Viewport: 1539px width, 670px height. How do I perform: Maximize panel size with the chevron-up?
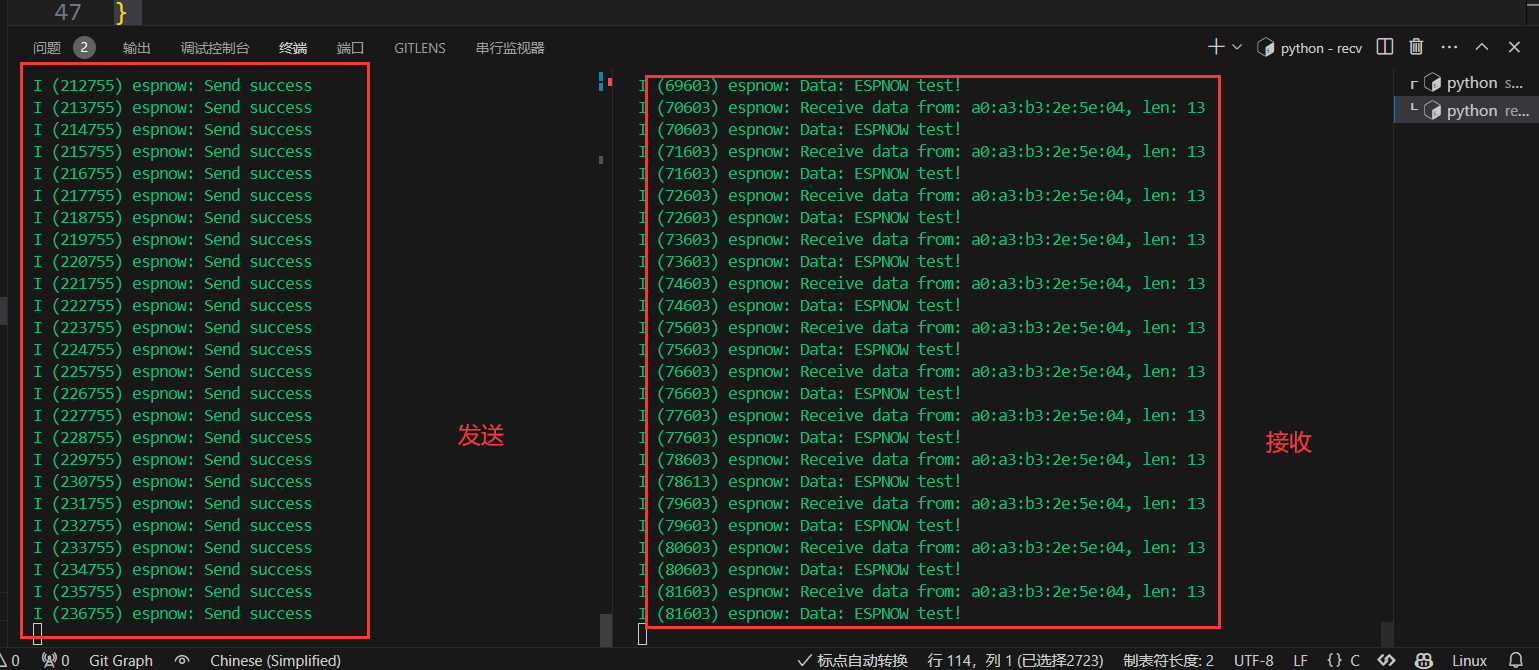coord(1482,47)
